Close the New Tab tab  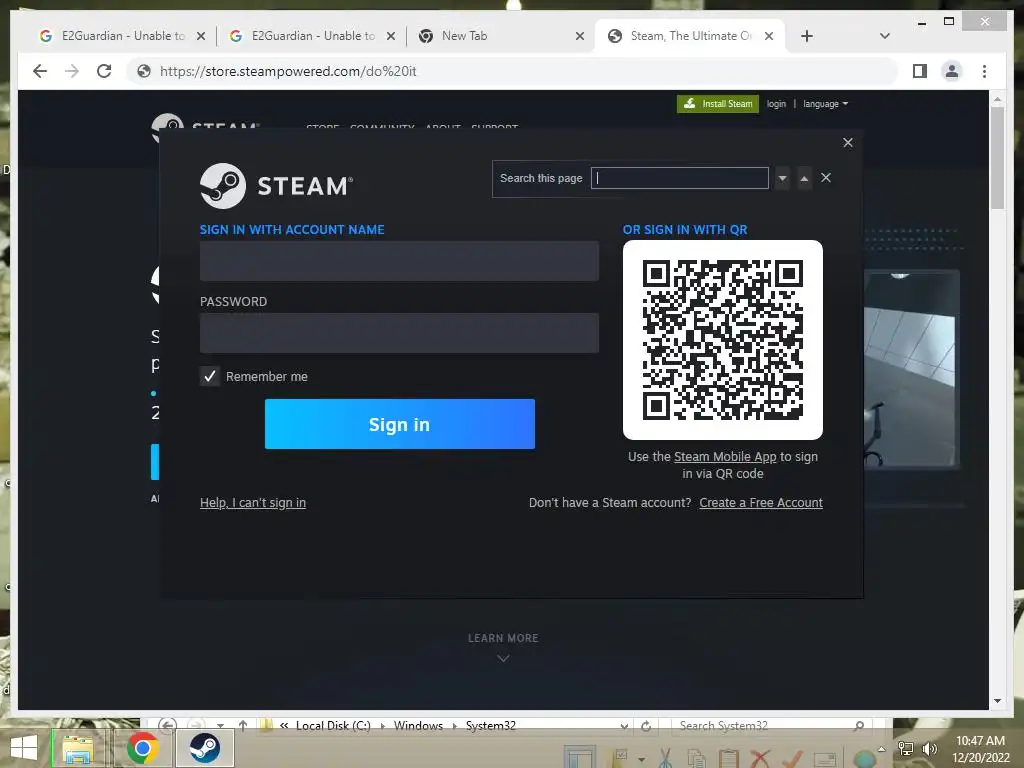click(x=579, y=36)
